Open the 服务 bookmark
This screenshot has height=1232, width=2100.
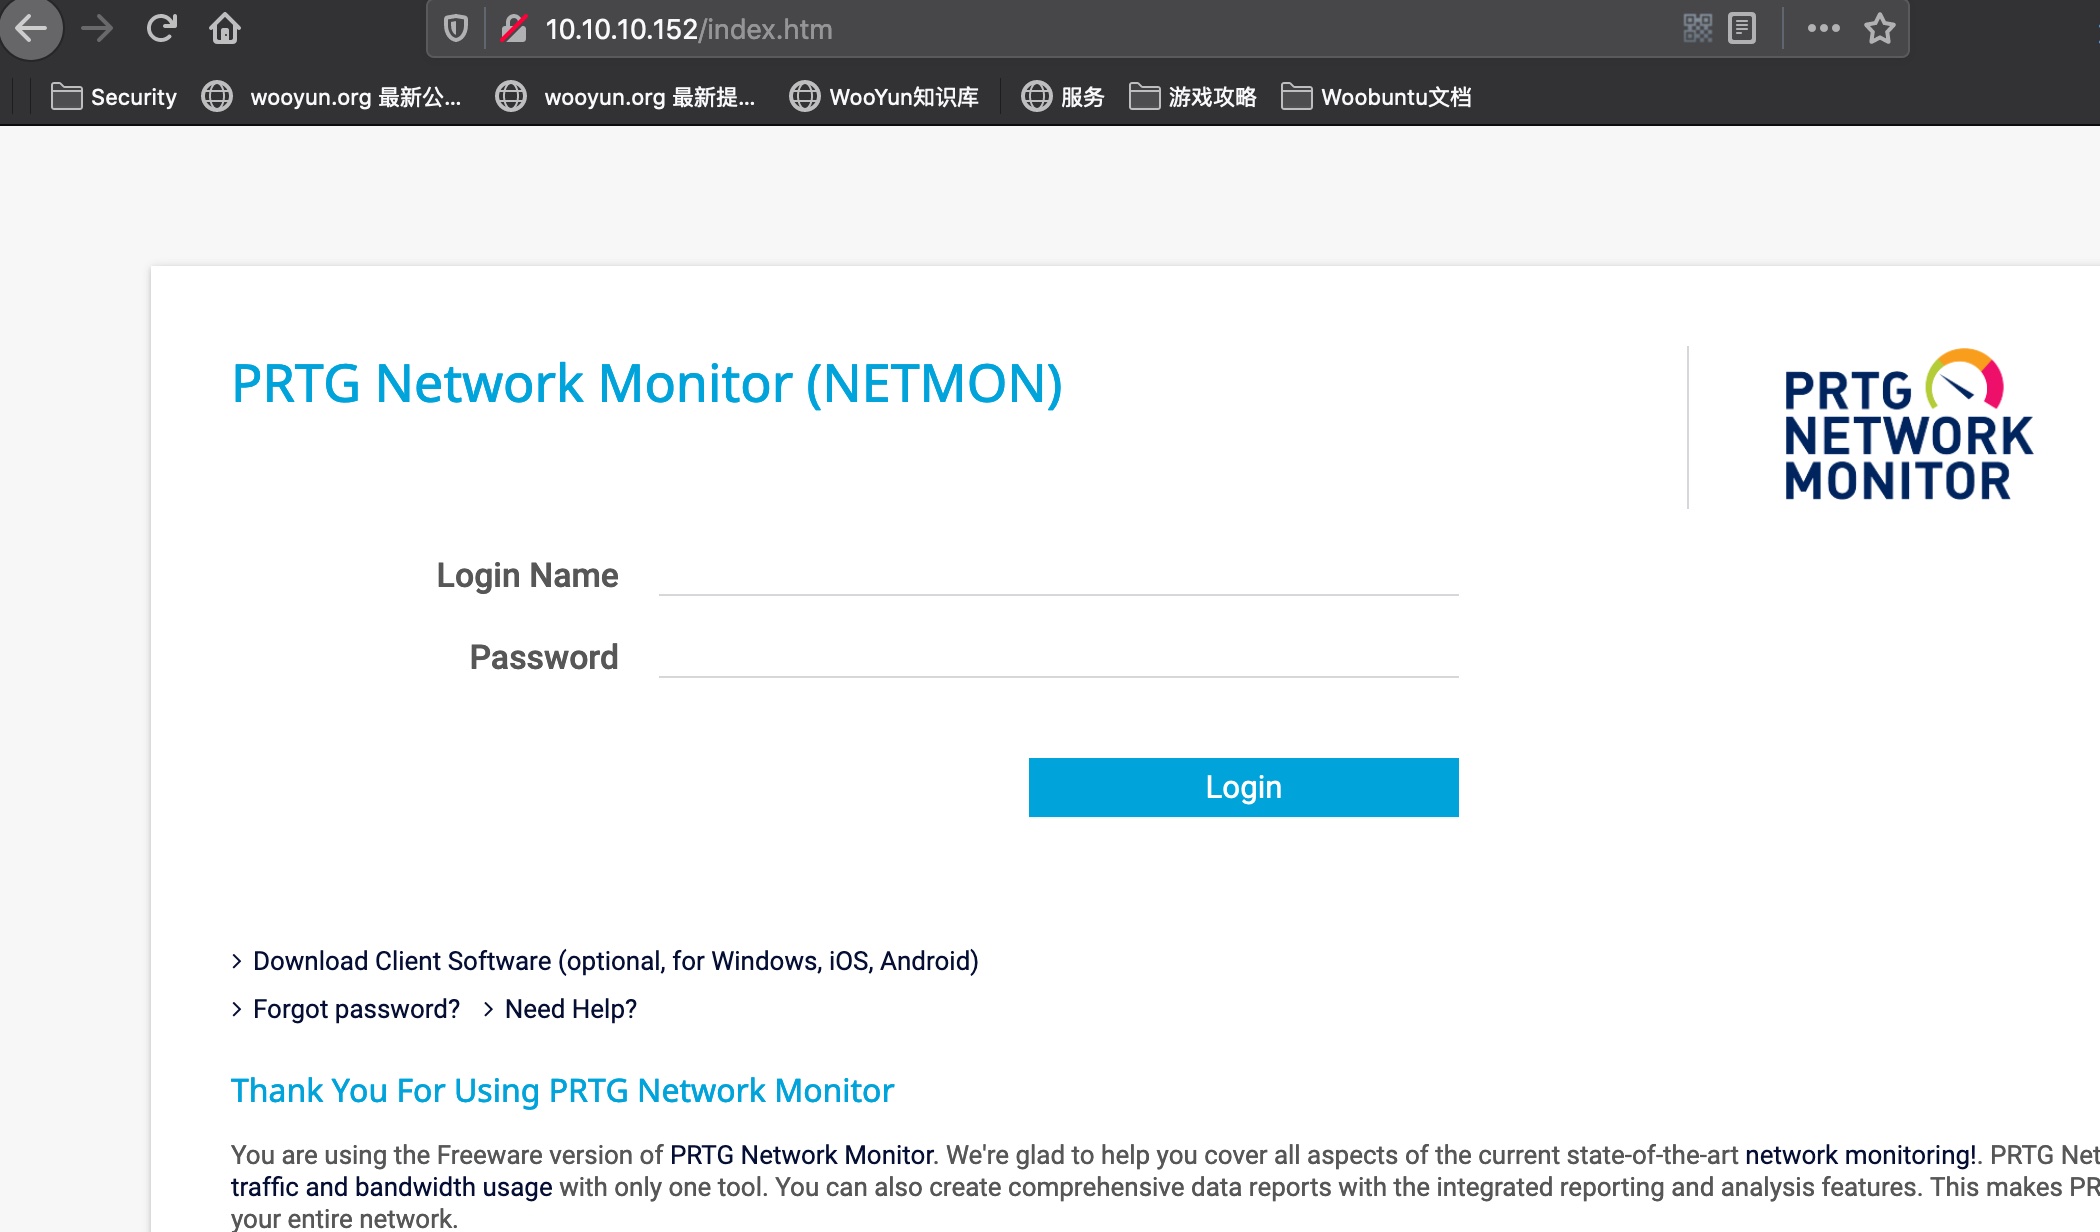point(1063,97)
